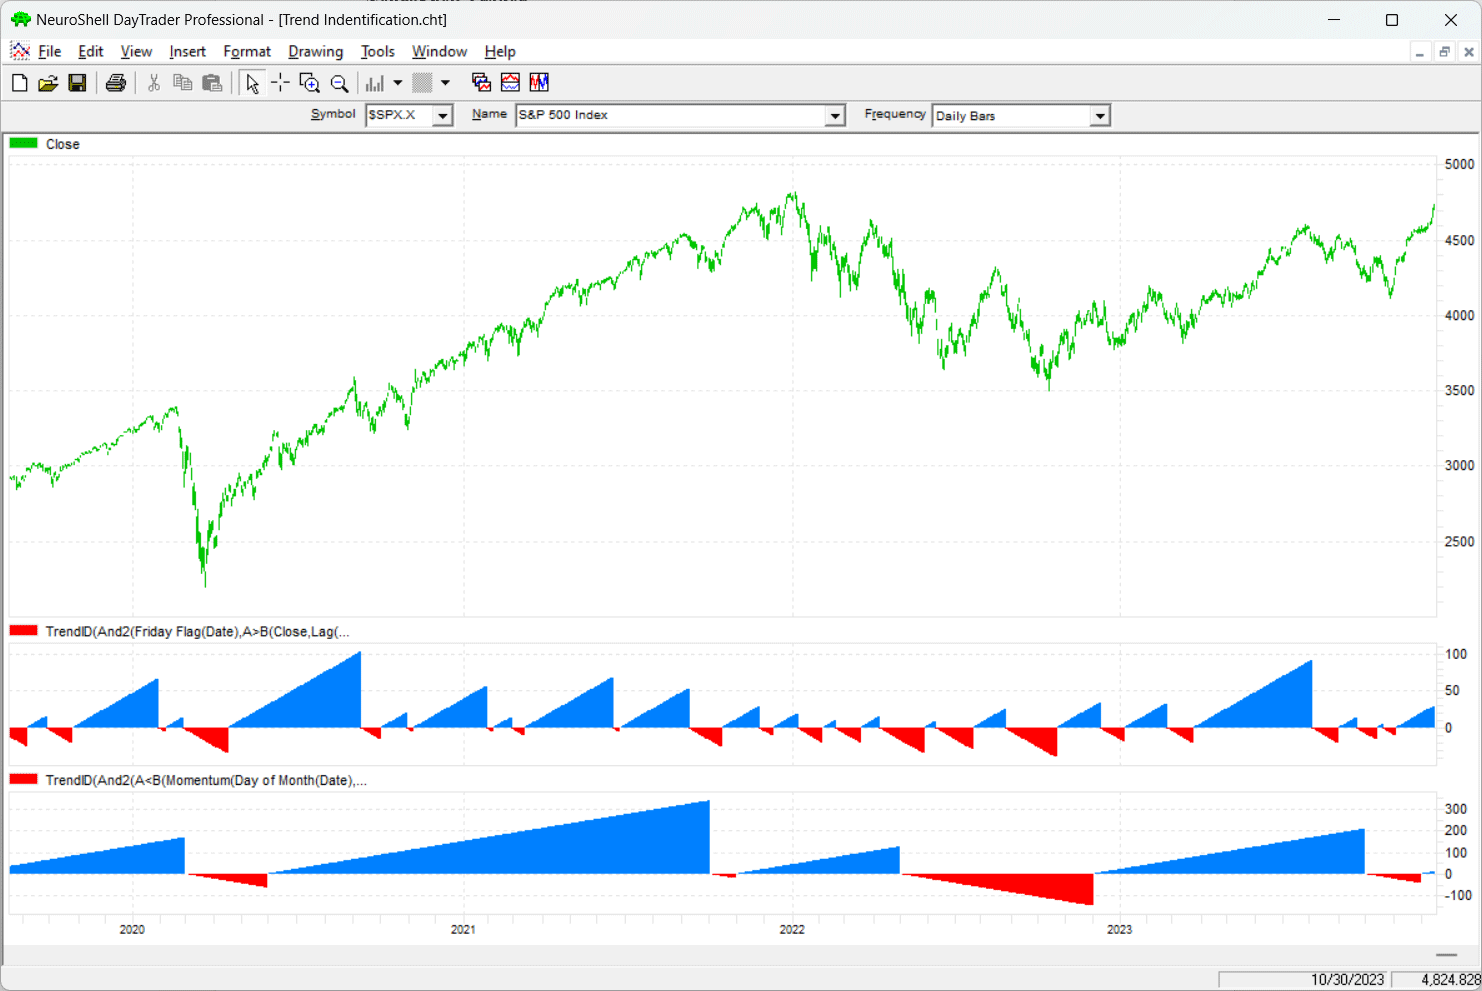Open a chart file with folder icon
The image size is (1482, 991).
pyautogui.click(x=48, y=83)
